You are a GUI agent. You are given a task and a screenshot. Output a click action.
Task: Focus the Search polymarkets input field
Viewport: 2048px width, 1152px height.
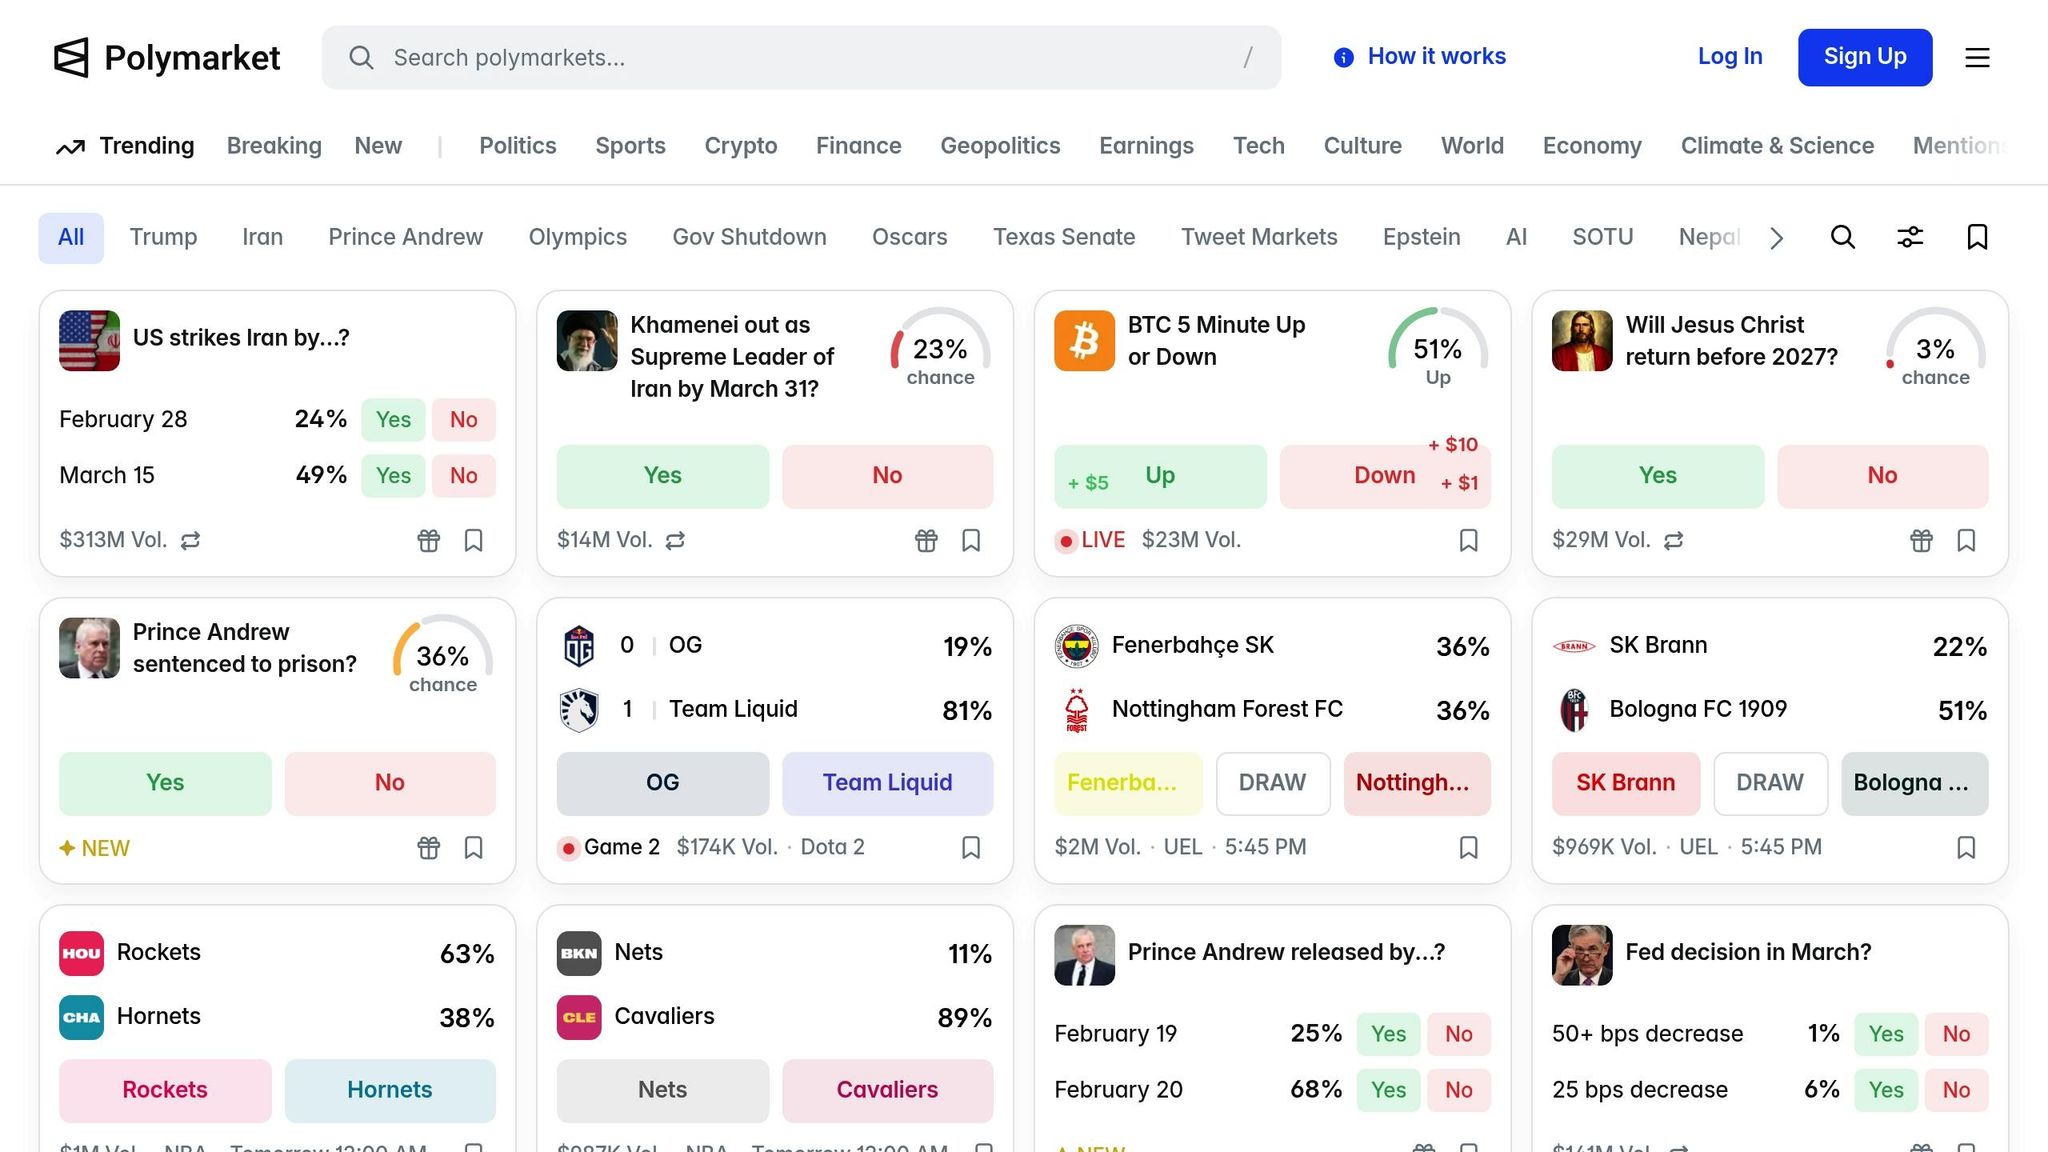click(x=800, y=58)
